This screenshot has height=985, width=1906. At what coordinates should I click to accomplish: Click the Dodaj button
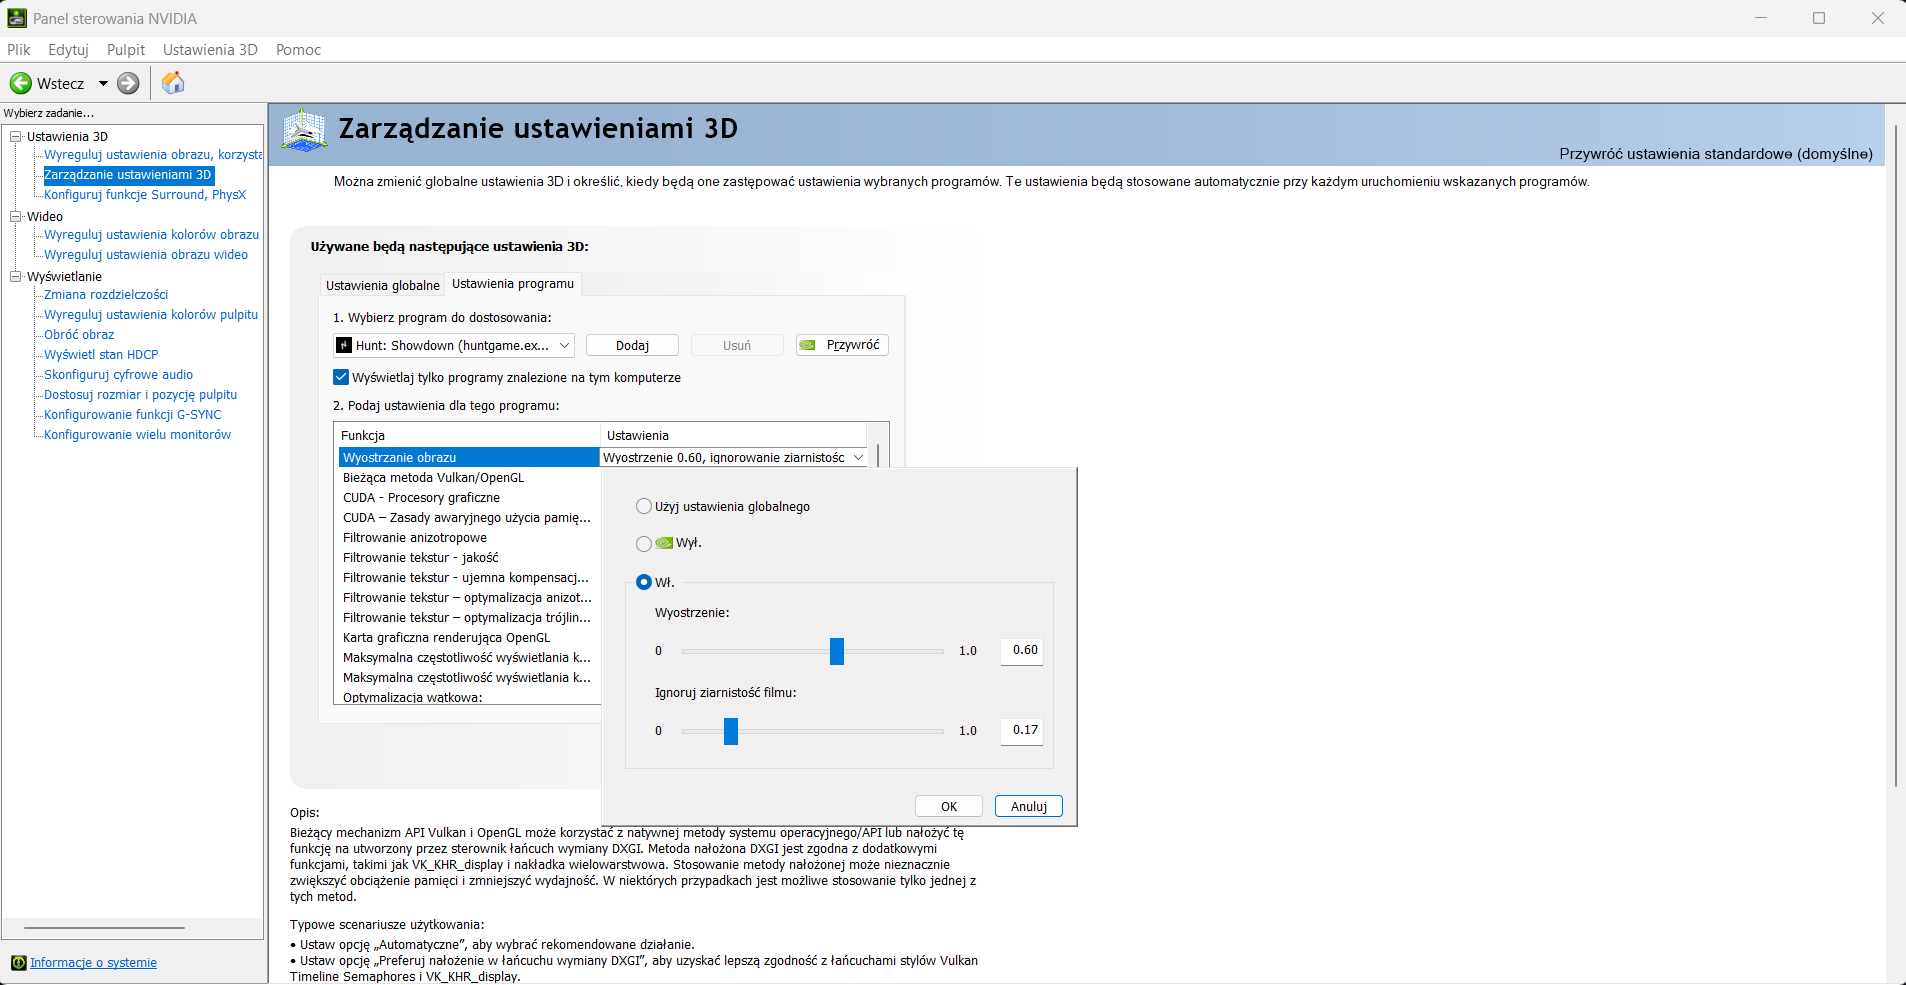pos(632,345)
